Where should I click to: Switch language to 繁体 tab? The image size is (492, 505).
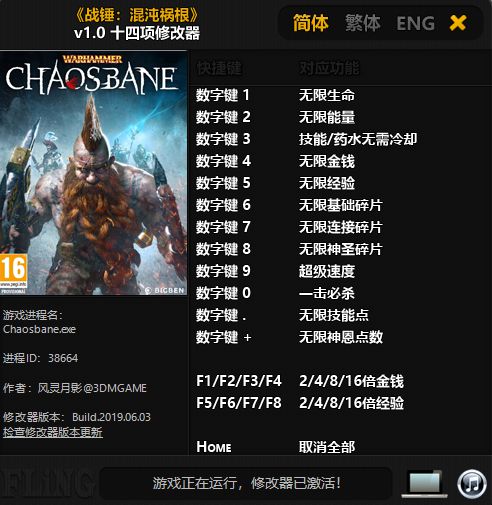pyautogui.click(x=363, y=23)
